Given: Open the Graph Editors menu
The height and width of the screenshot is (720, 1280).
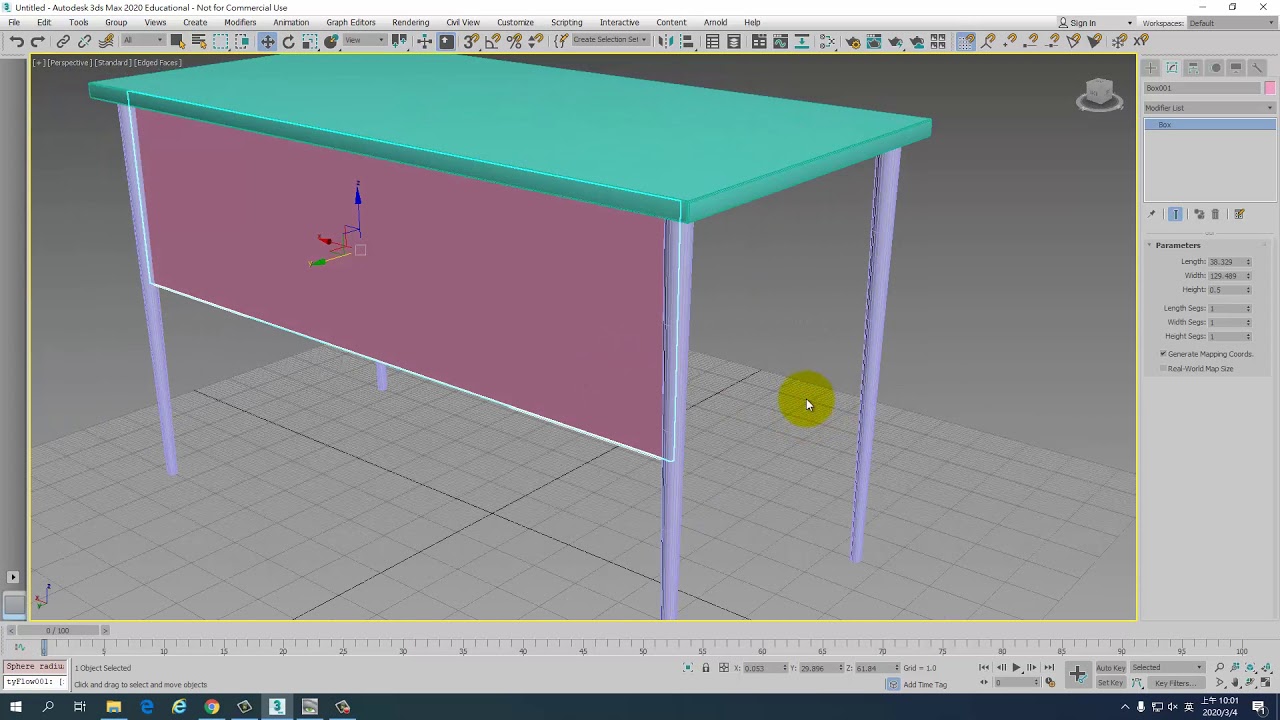Looking at the screenshot, I should 350,23.
